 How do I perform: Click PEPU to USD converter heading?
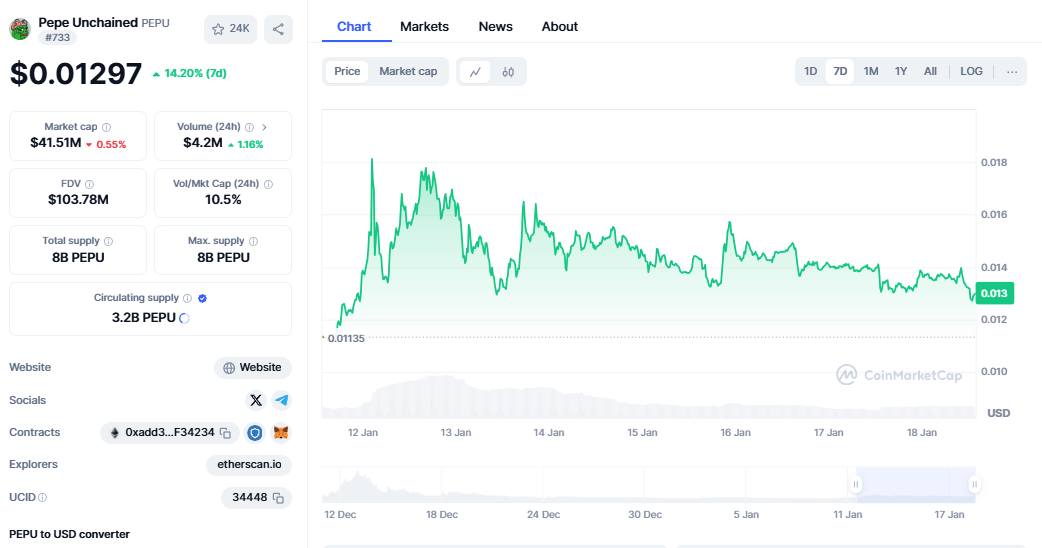(69, 534)
